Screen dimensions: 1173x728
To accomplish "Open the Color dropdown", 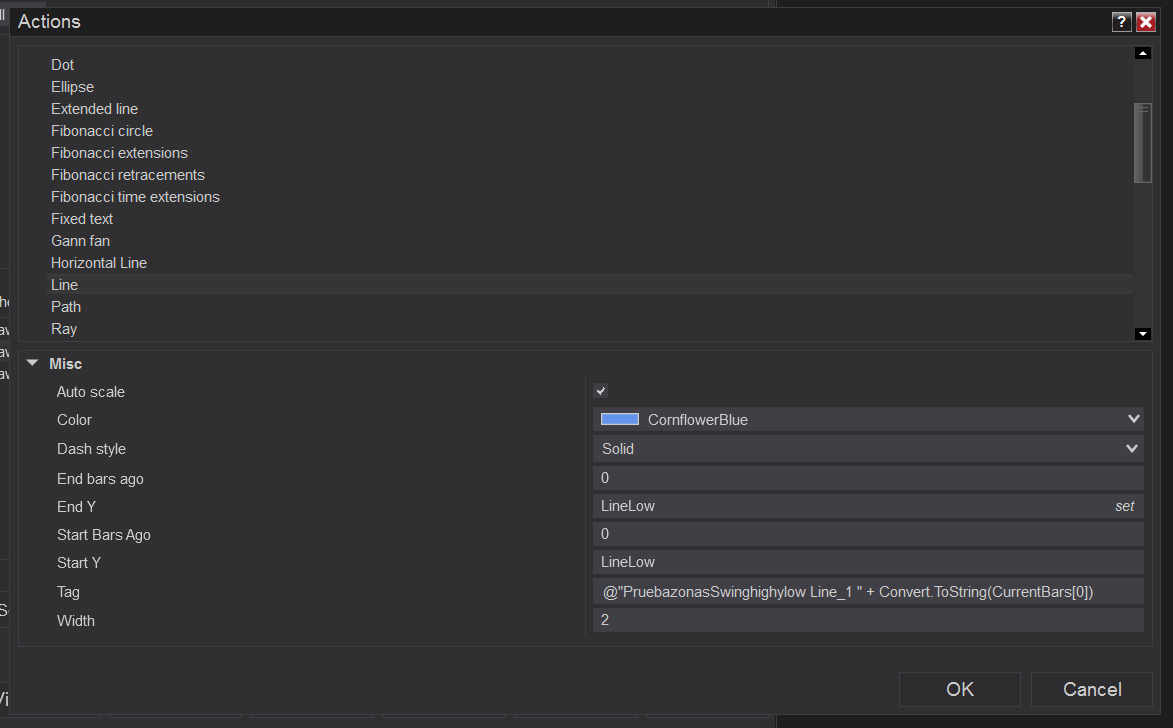I will [1131, 418].
